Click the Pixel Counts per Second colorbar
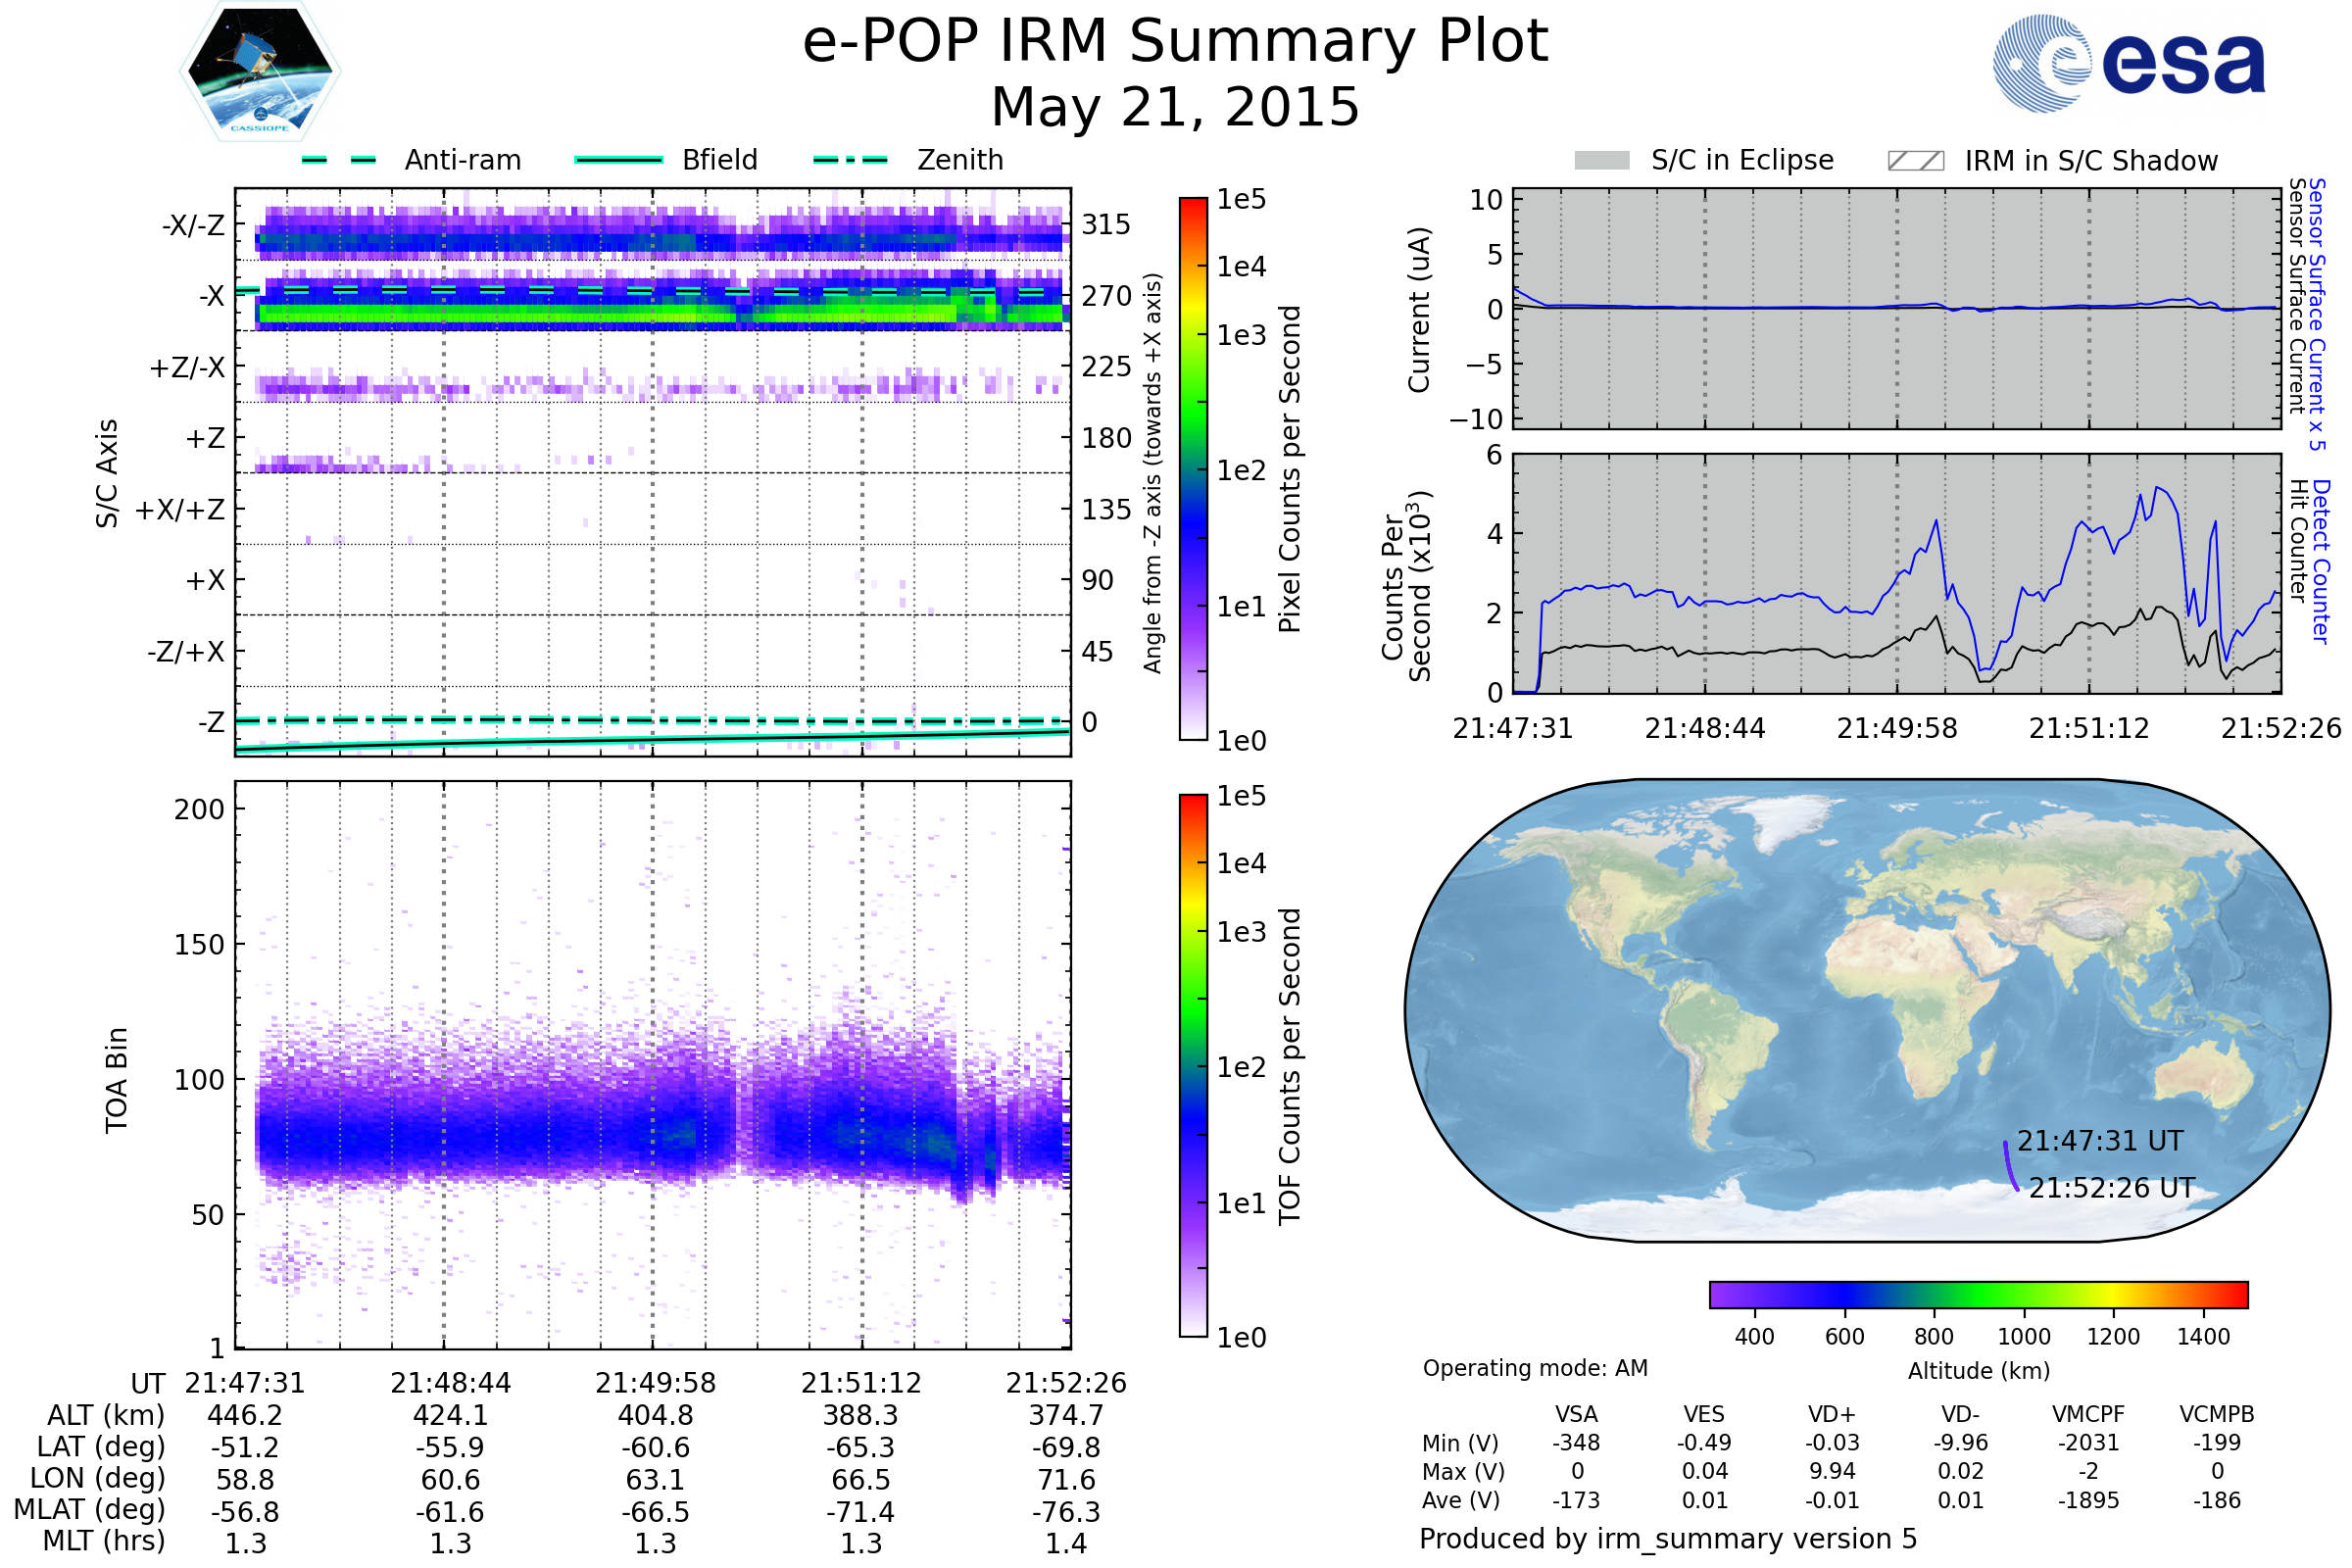 pos(1193,468)
